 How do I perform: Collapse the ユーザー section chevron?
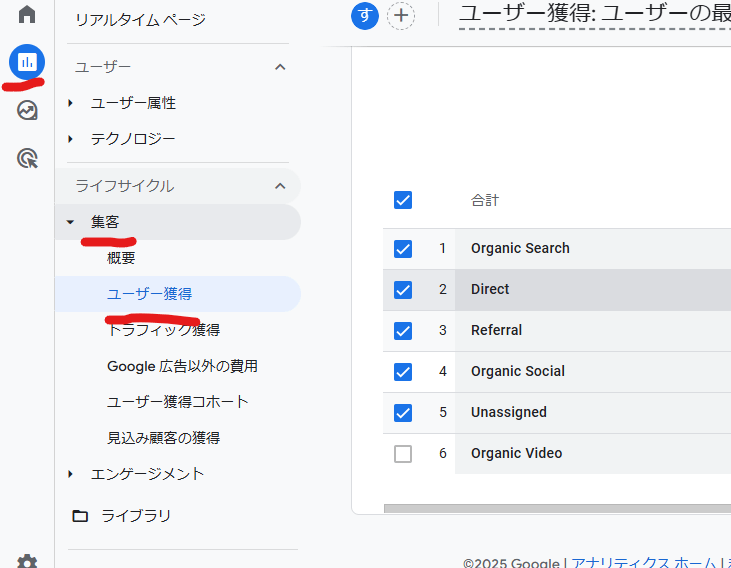point(280,67)
